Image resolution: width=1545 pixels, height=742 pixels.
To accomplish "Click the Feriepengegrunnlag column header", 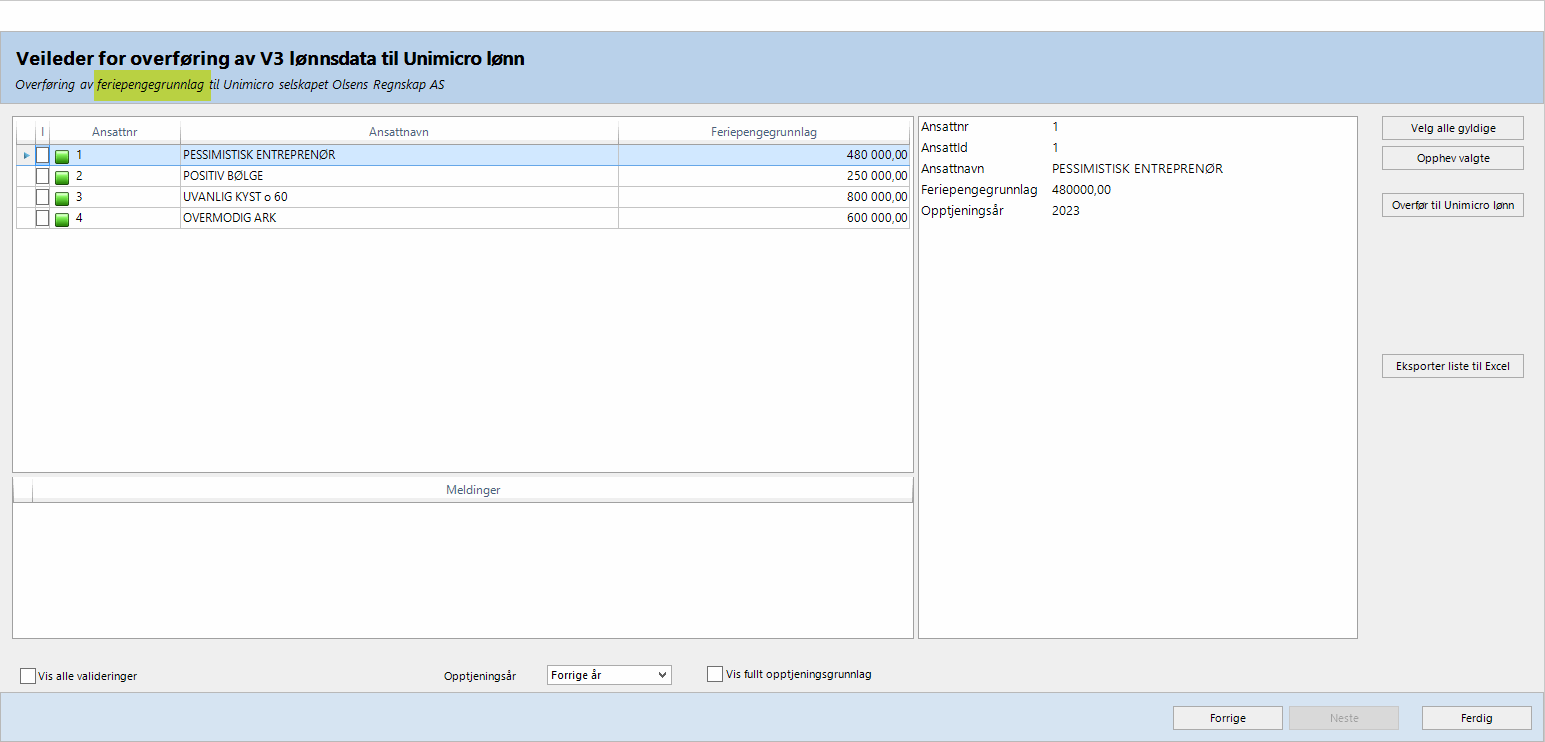I will (x=764, y=132).
